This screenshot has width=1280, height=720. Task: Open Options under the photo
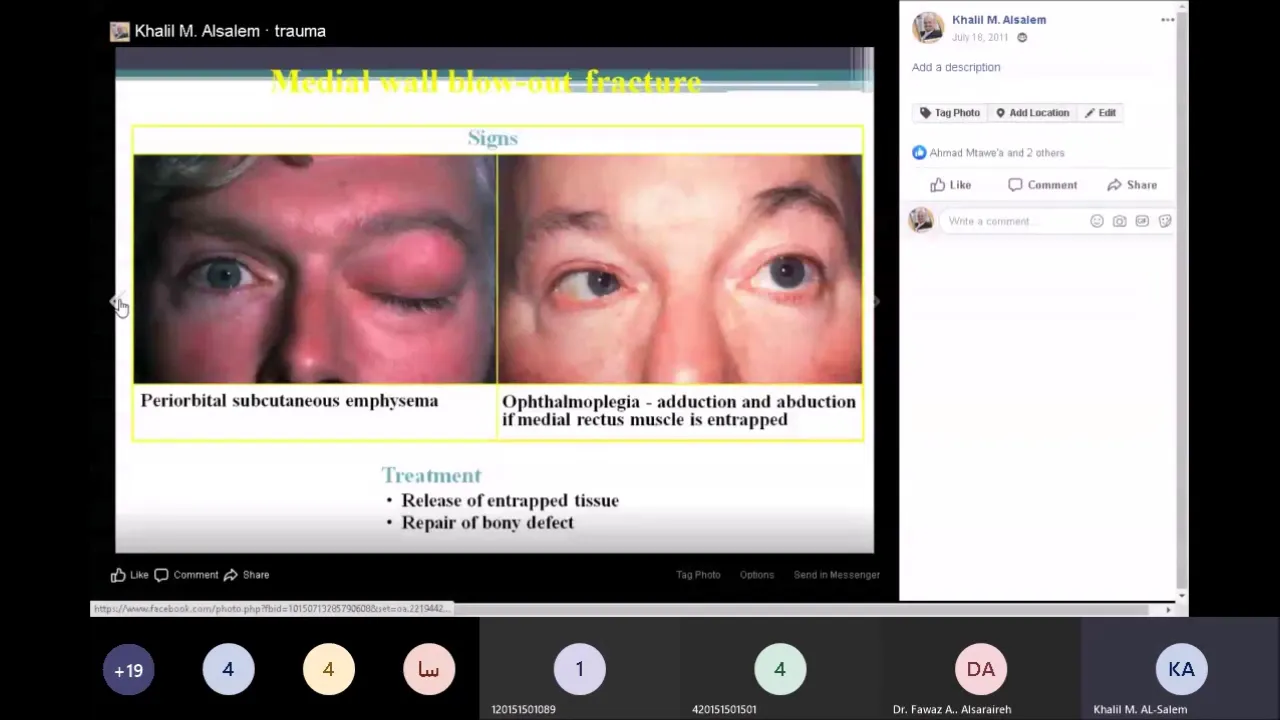pyautogui.click(x=757, y=575)
